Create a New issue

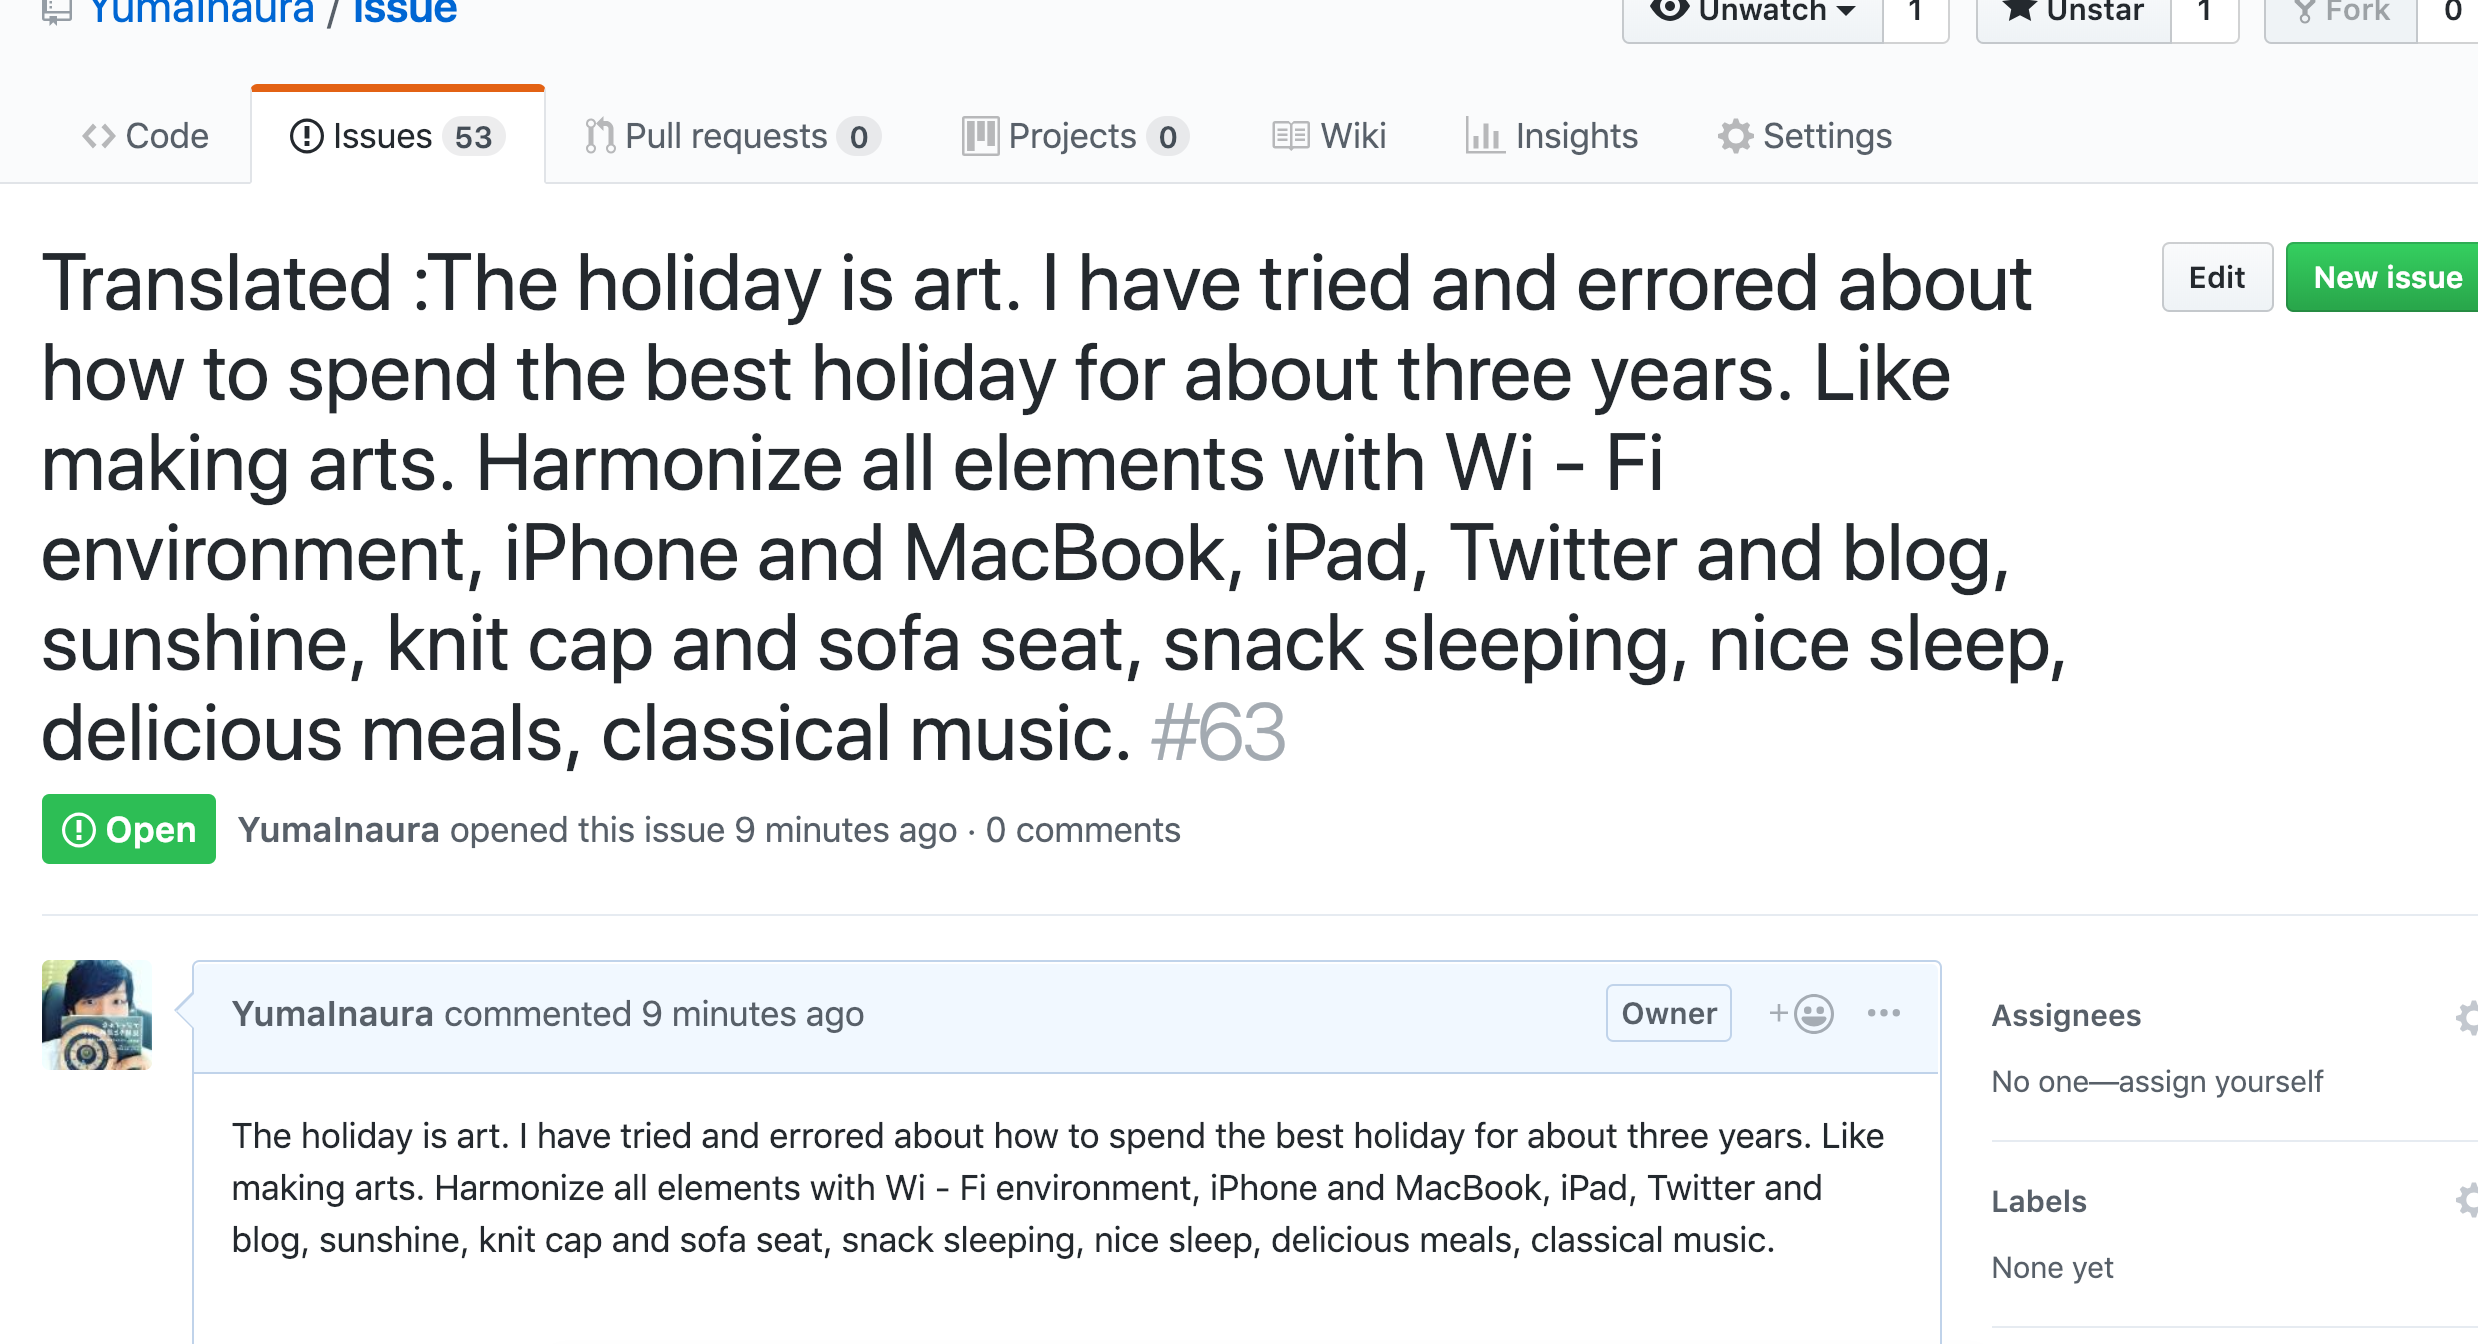(x=2386, y=277)
